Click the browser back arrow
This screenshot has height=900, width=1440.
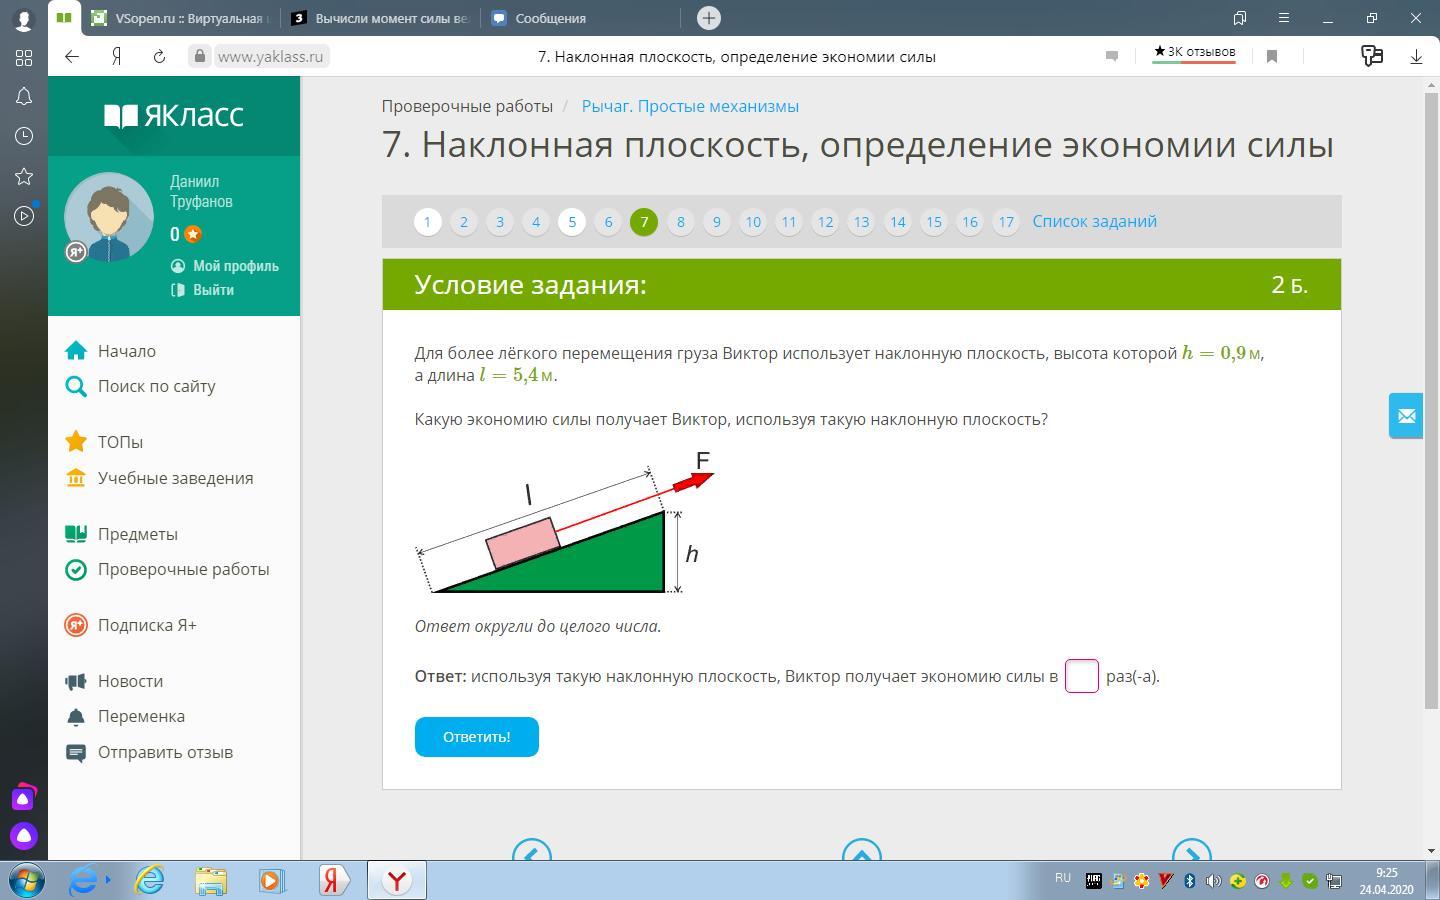[x=72, y=57]
